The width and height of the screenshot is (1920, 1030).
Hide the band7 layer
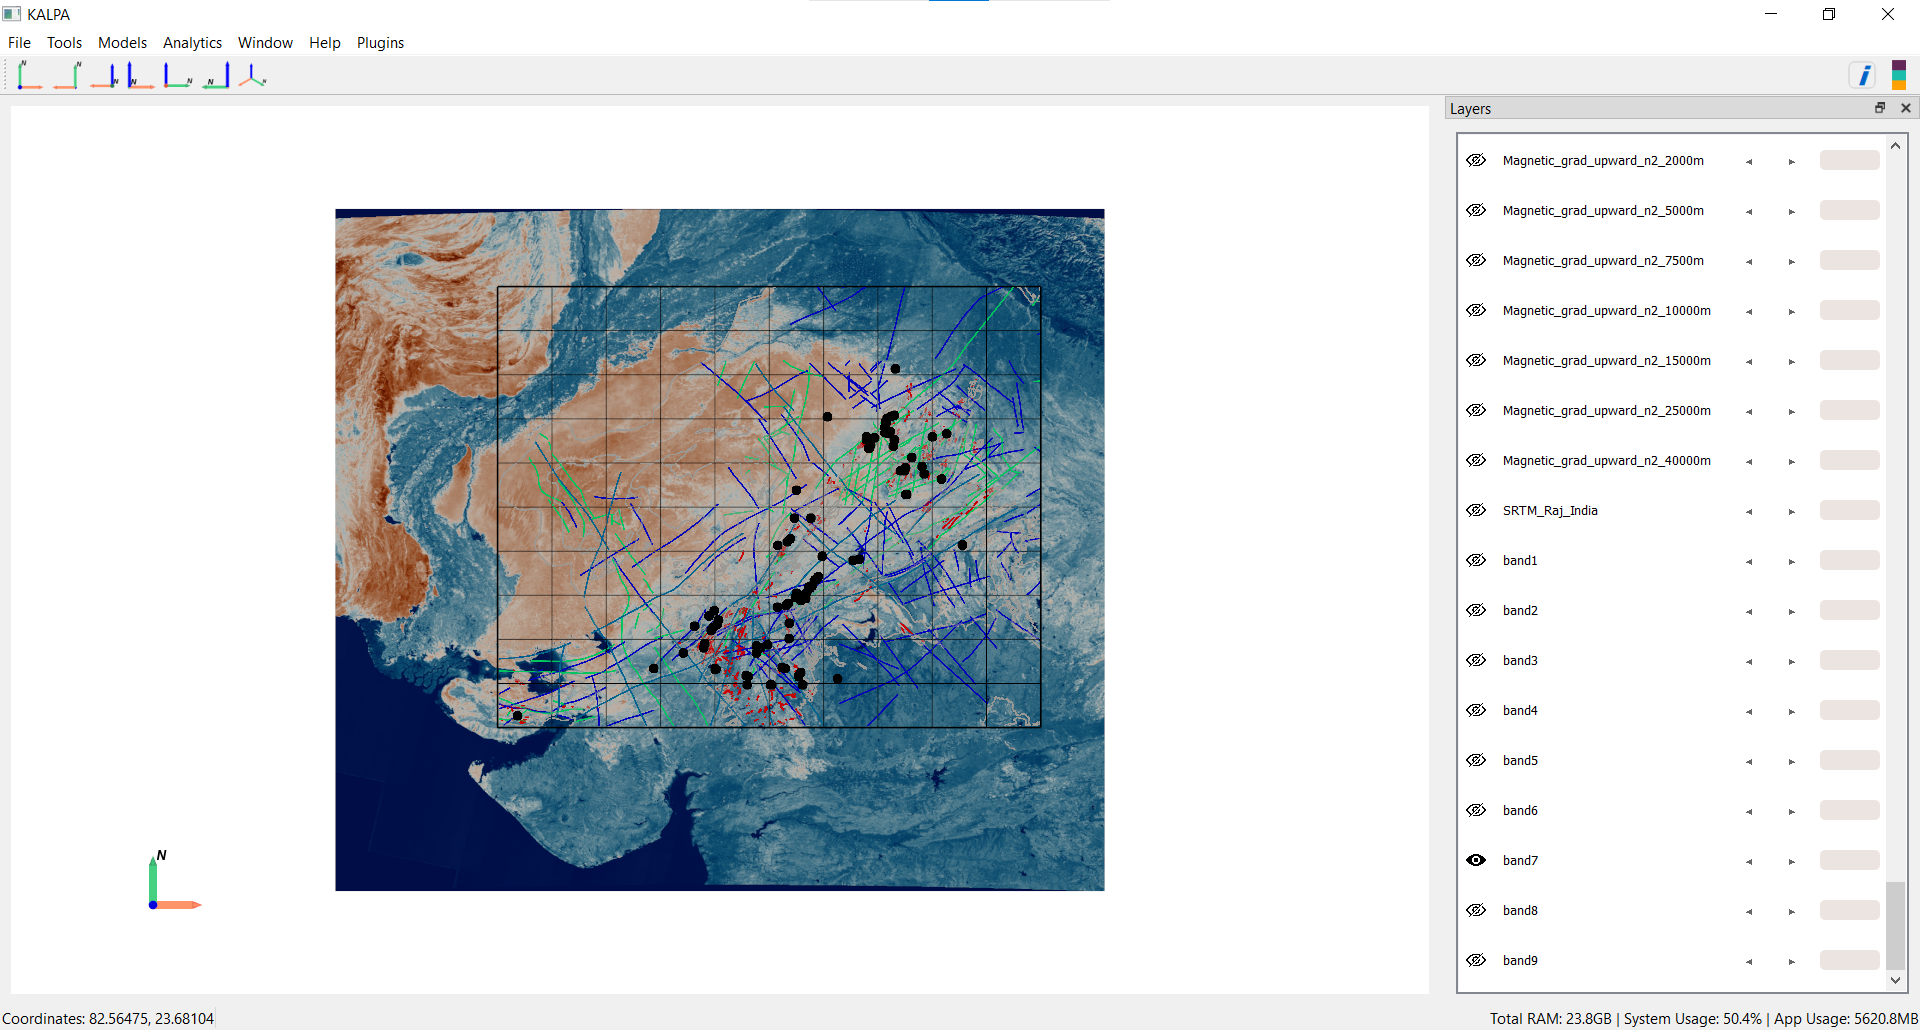1476,860
